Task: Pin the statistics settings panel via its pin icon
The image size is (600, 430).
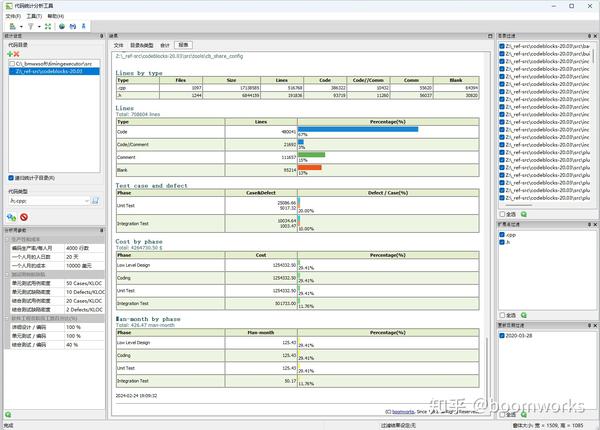Action: click(x=101, y=36)
